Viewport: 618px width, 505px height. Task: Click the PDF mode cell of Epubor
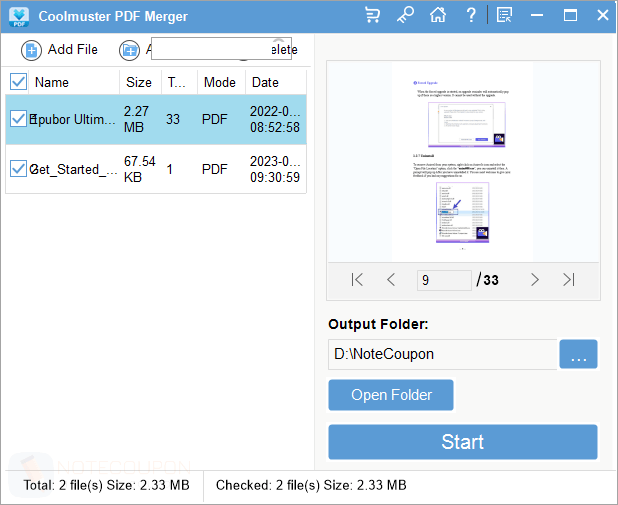(x=214, y=119)
